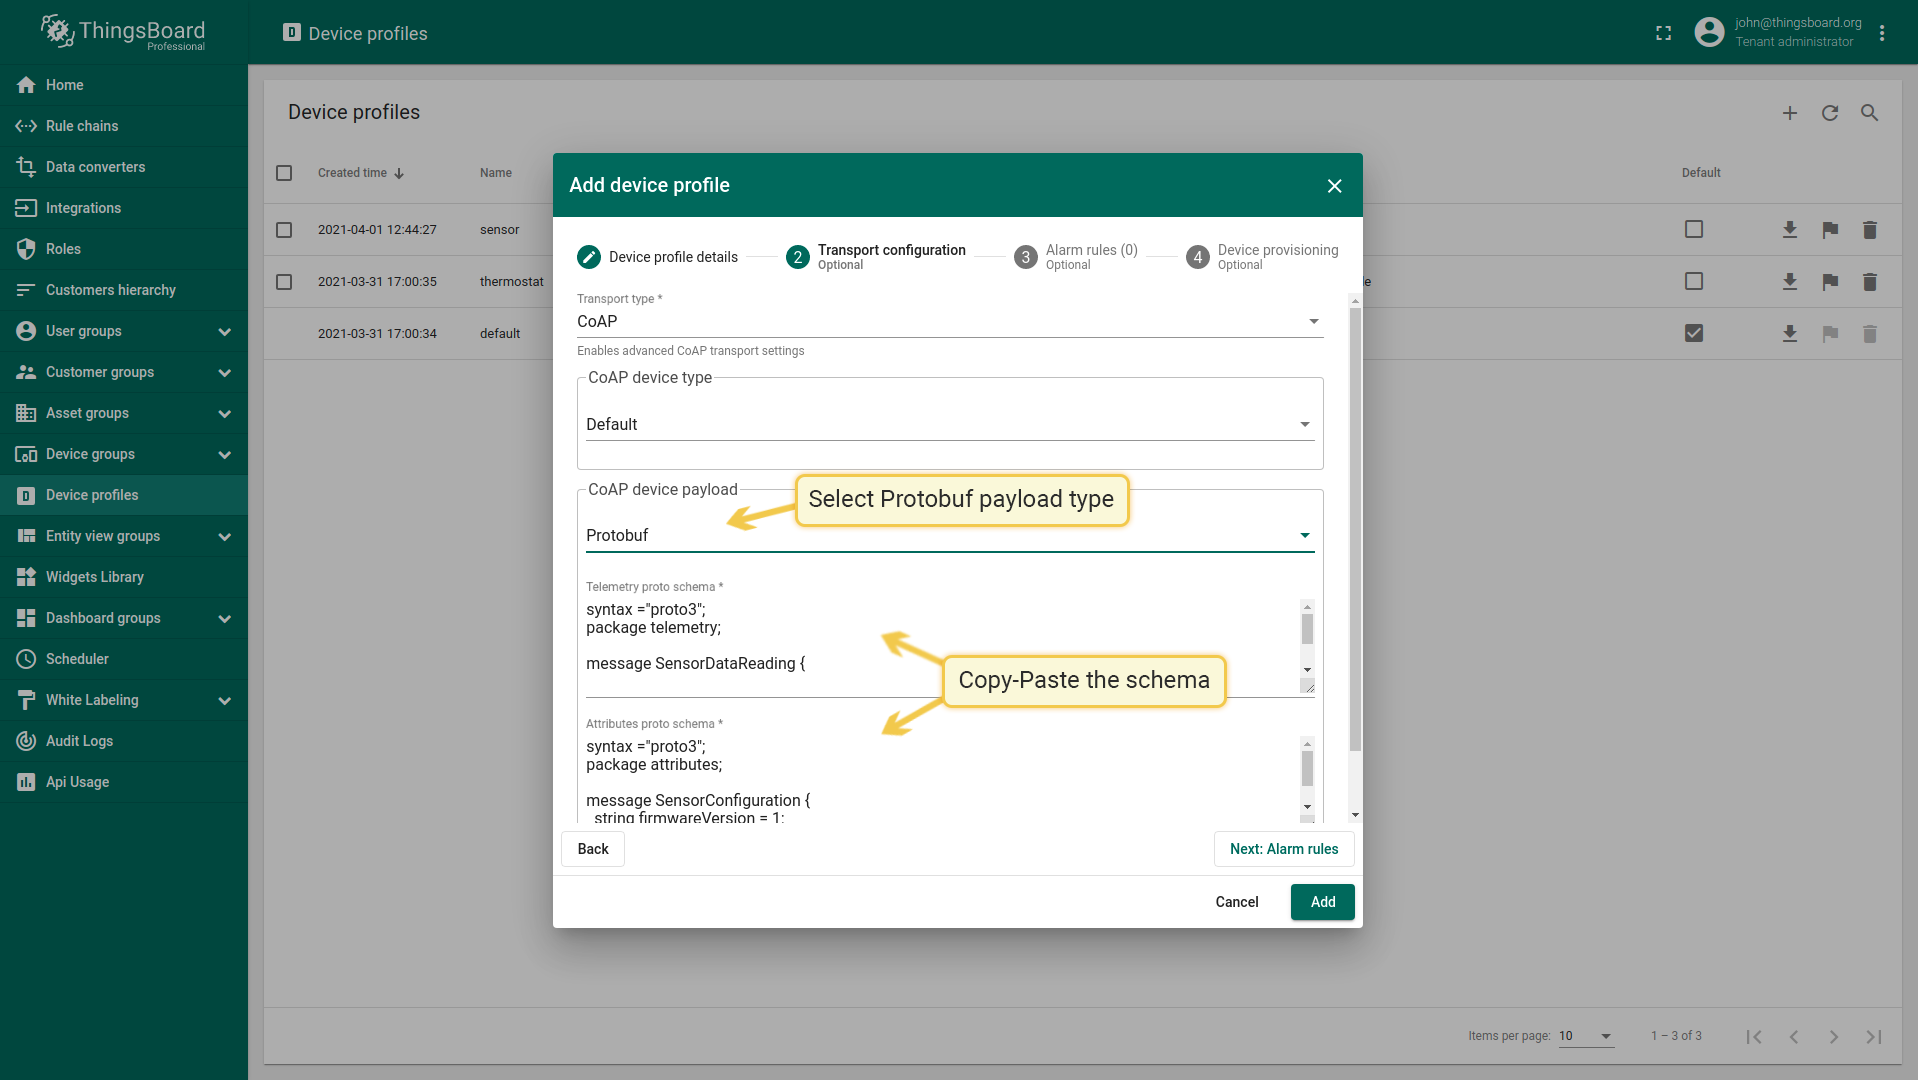Click the Add button
The height and width of the screenshot is (1080, 1918).
pyautogui.click(x=1322, y=902)
